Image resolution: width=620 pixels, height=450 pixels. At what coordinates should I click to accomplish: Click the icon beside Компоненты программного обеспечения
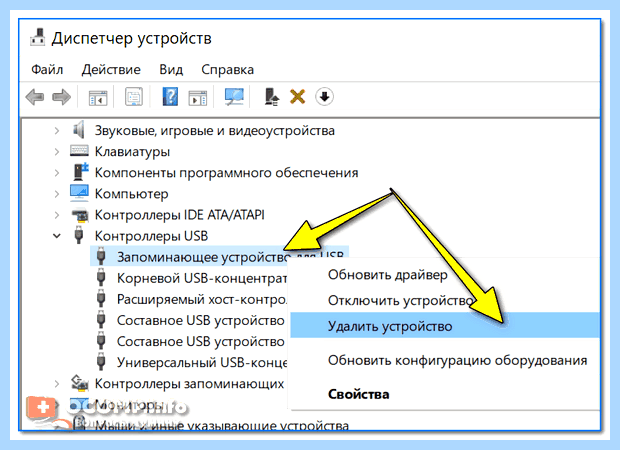click(x=80, y=172)
